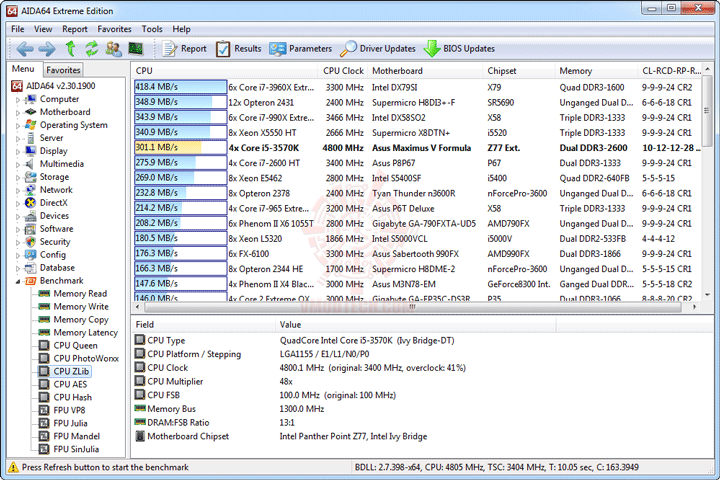Expand the Network tree node arrow
Image resolution: width=720 pixels, height=480 pixels.
pyautogui.click(x=18, y=190)
